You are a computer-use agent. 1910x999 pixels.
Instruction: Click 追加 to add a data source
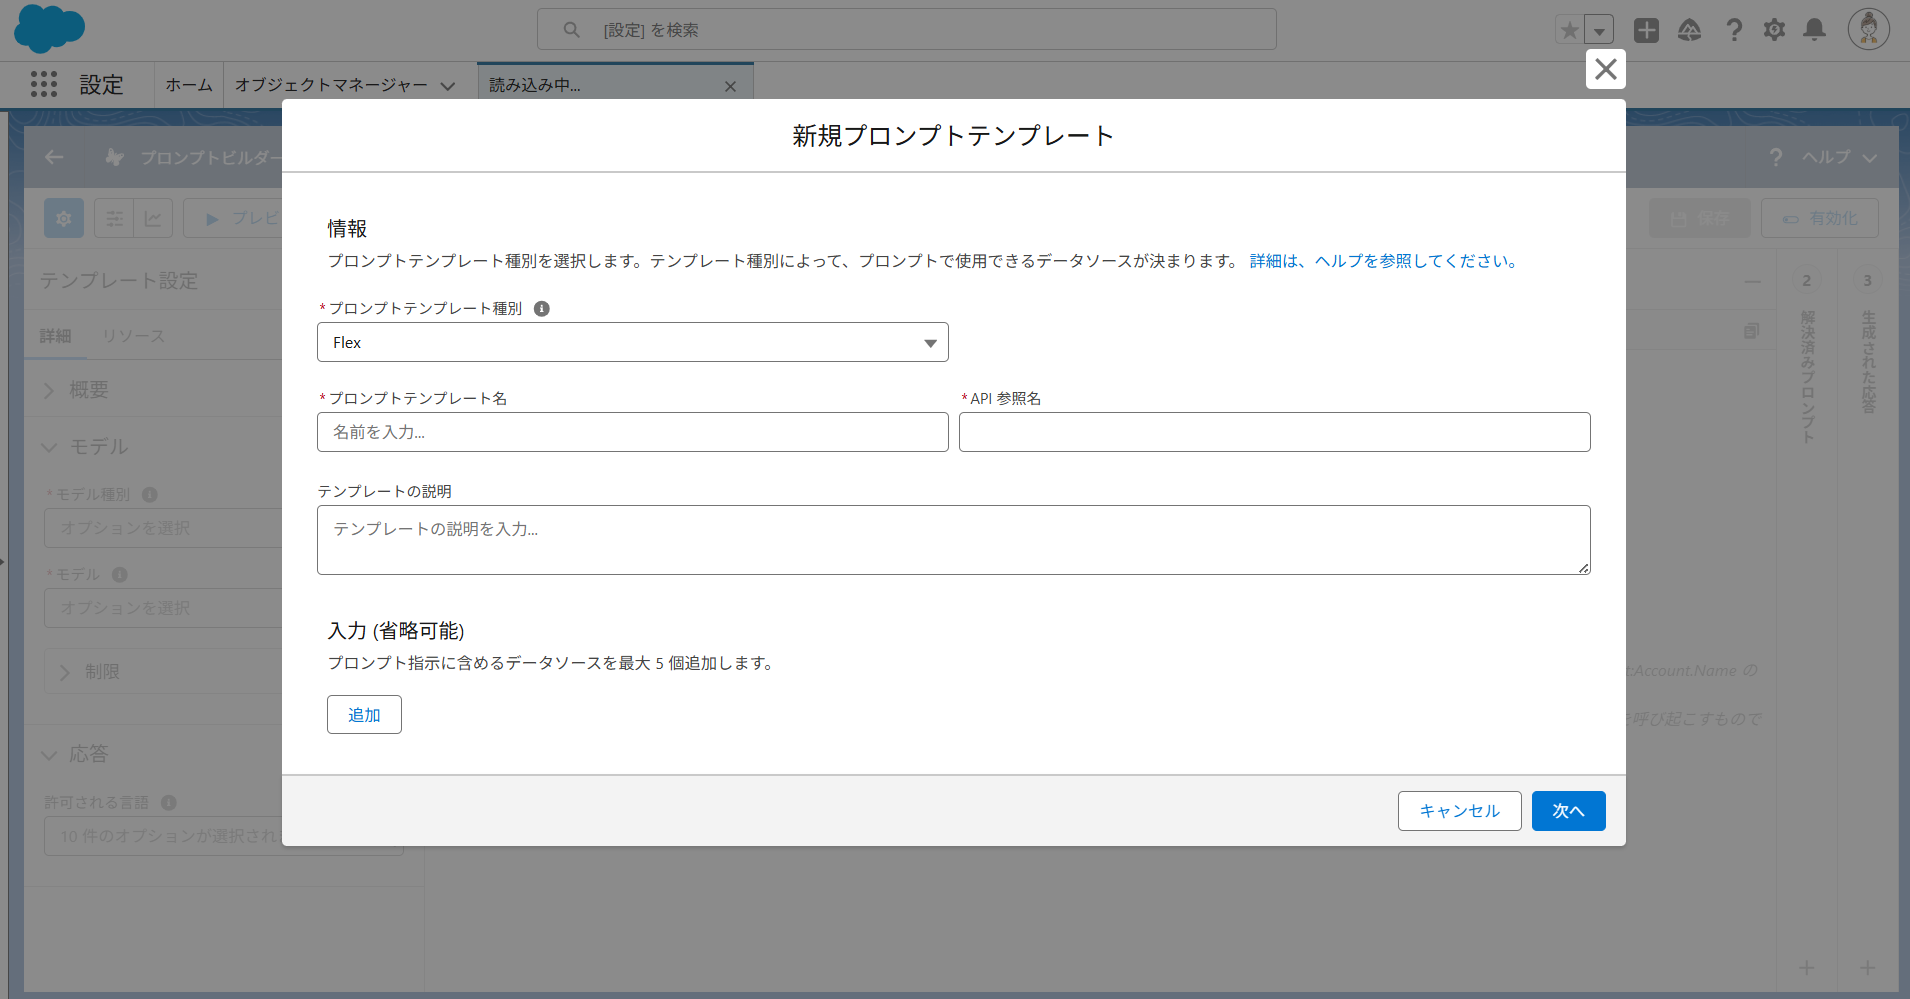pos(364,714)
